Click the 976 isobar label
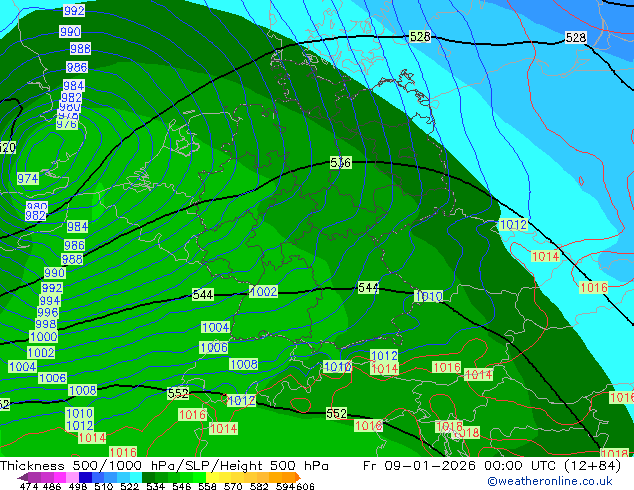The height and width of the screenshot is (490, 634). (67, 125)
